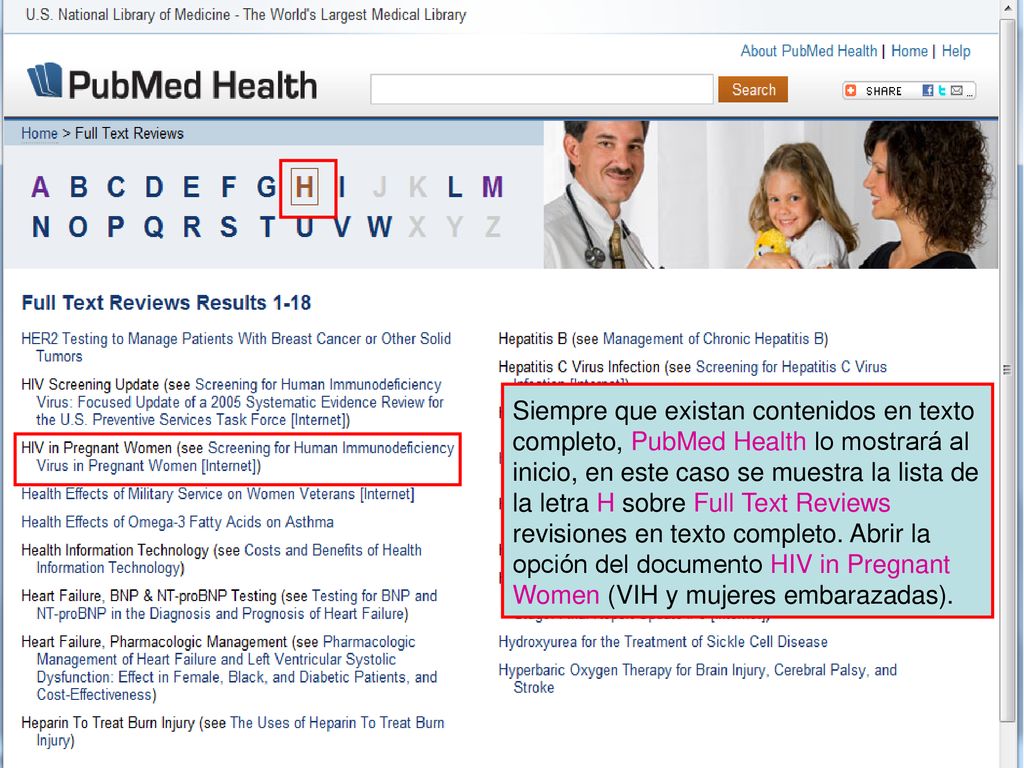Viewport: 1024px width, 768px height.
Task: Go to the Home link at top right
Action: pos(909,51)
